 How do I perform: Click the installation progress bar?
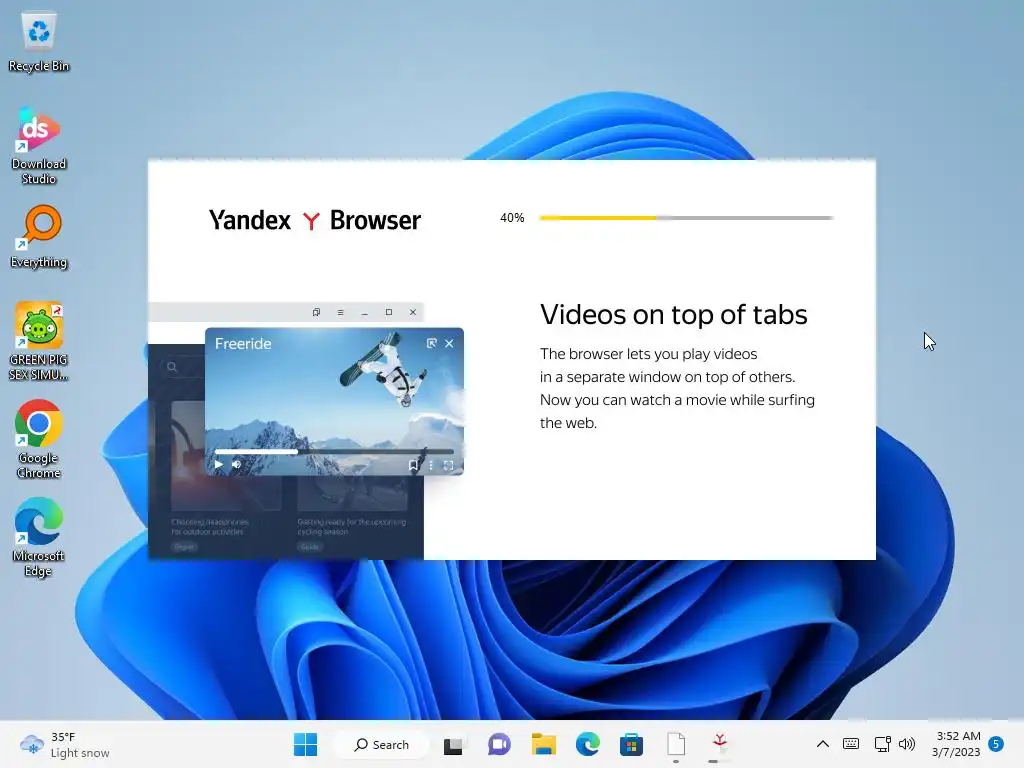686,217
